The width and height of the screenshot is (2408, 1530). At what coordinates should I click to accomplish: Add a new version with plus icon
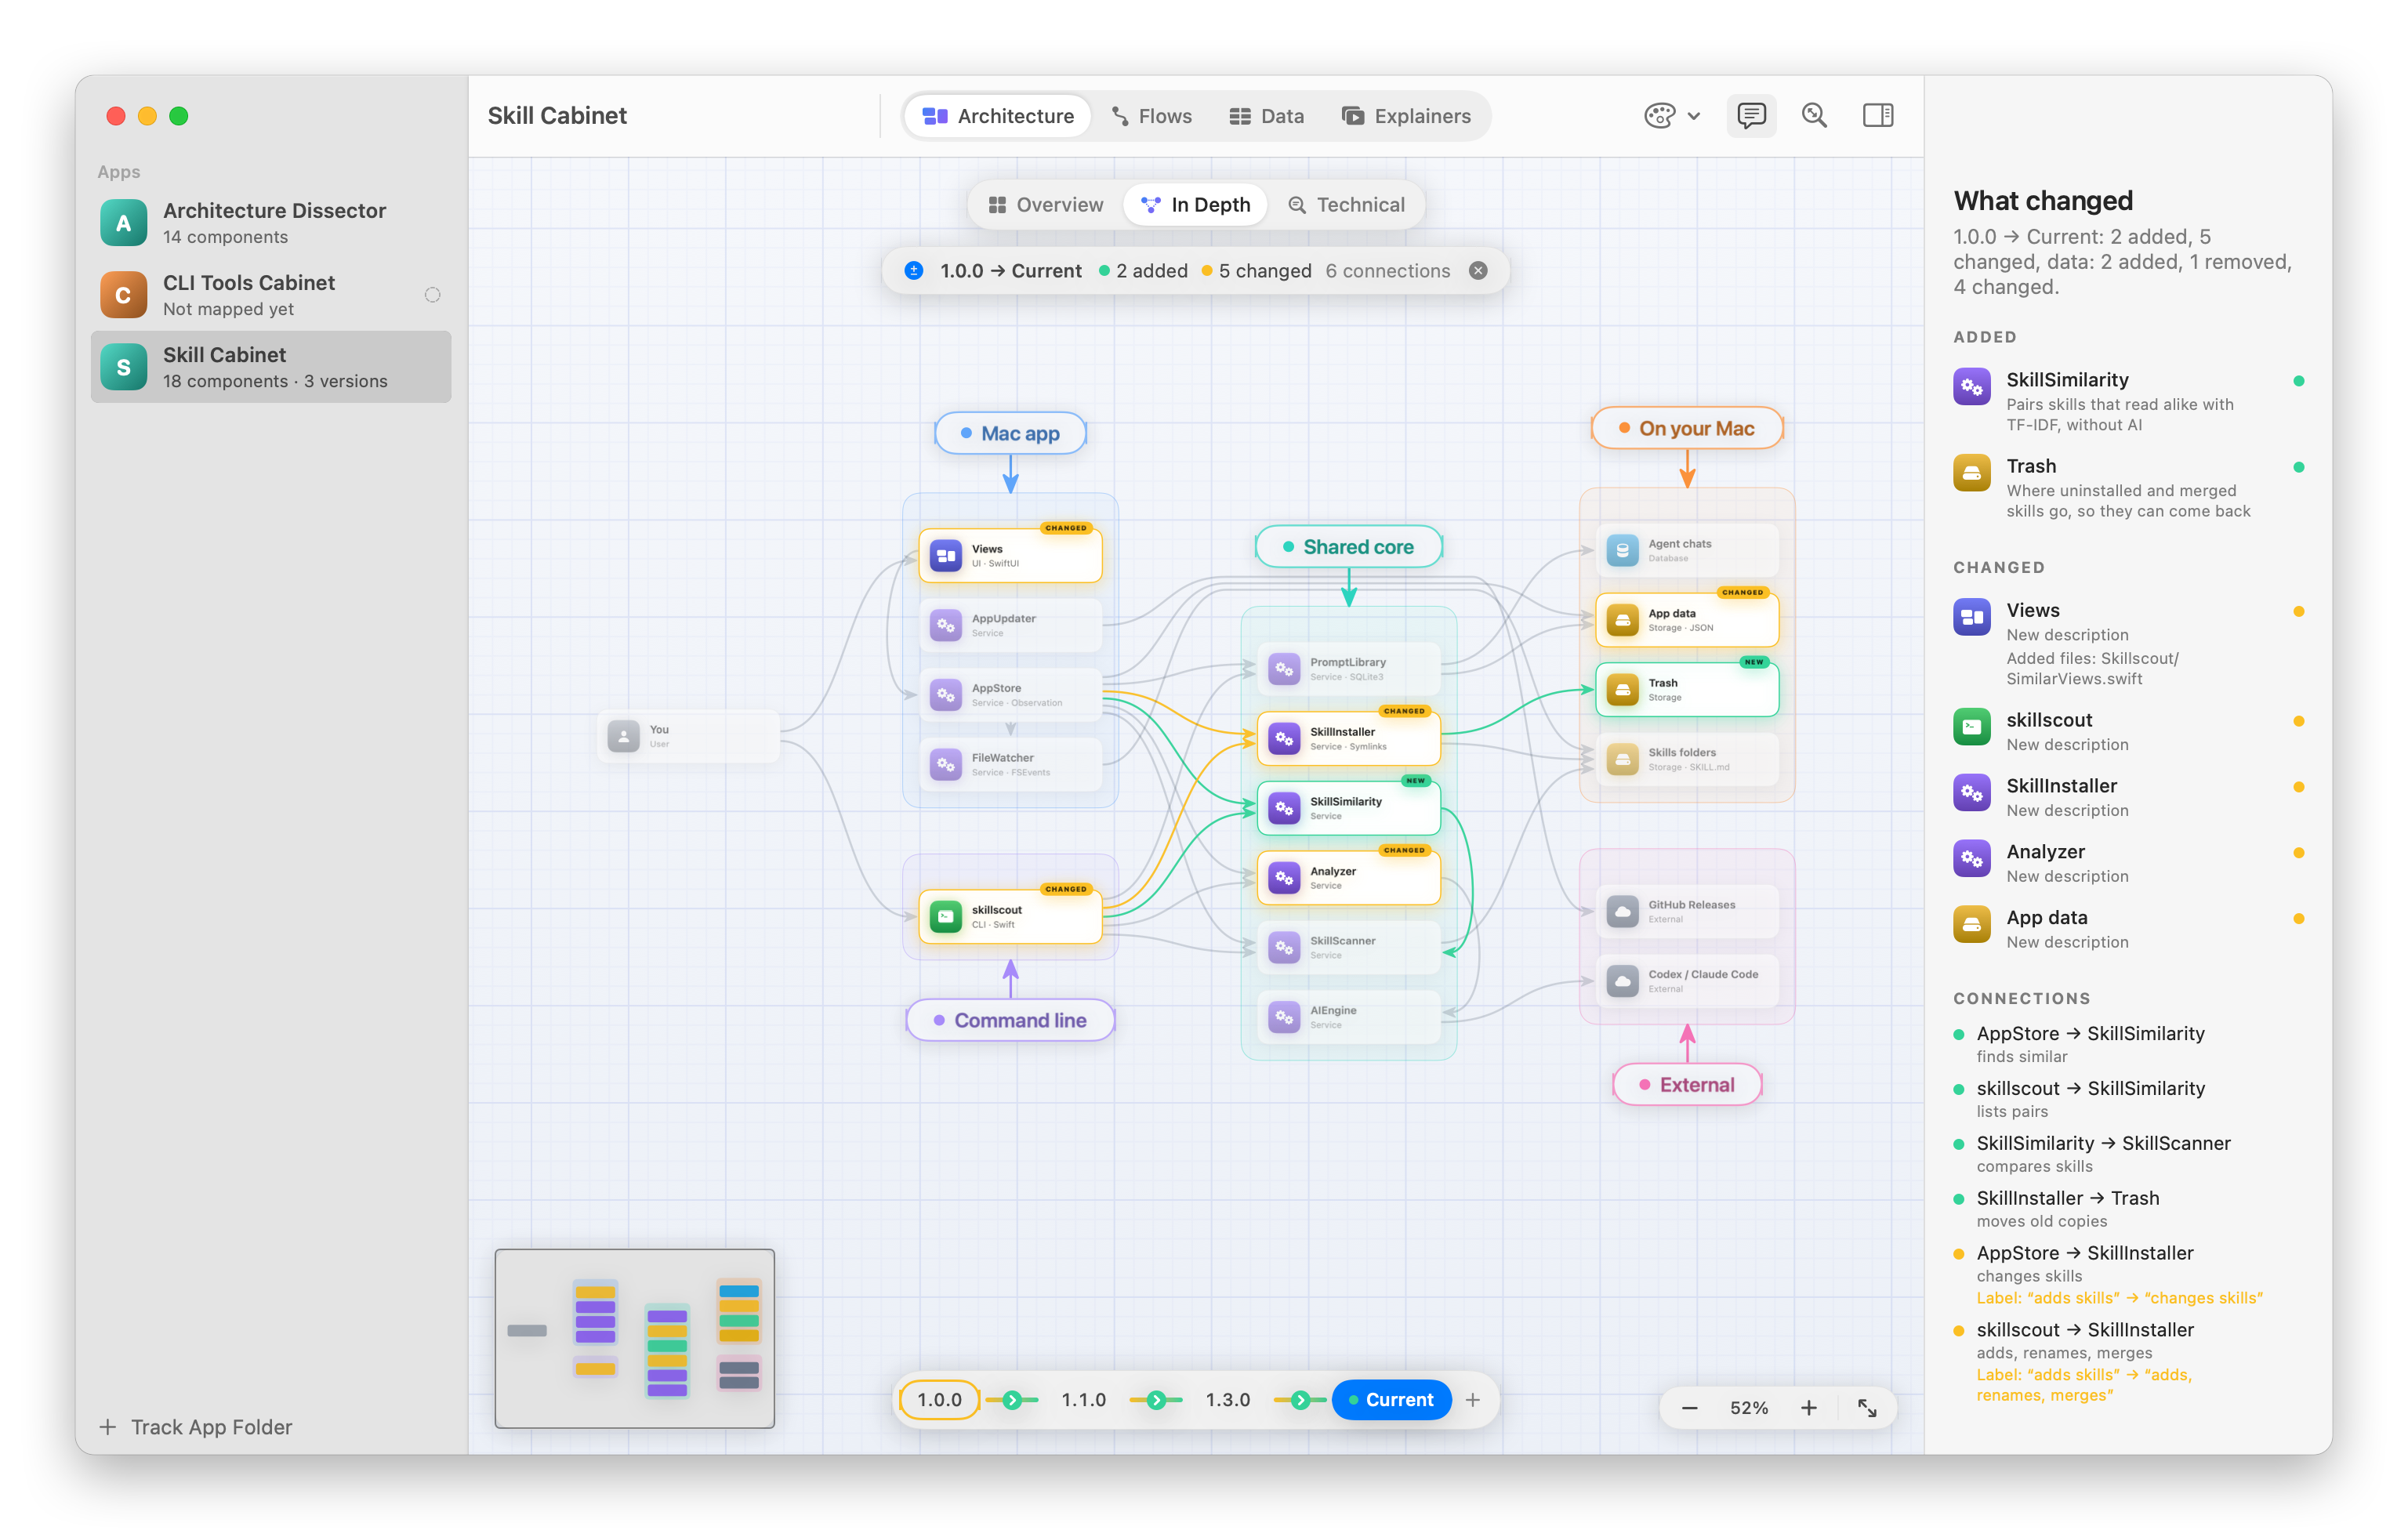[x=1473, y=1400]
